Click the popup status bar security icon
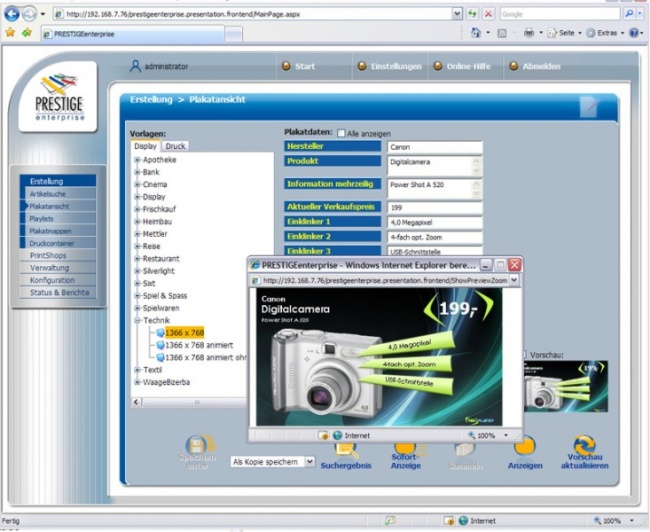650x532 pixels. click(323, 435)
